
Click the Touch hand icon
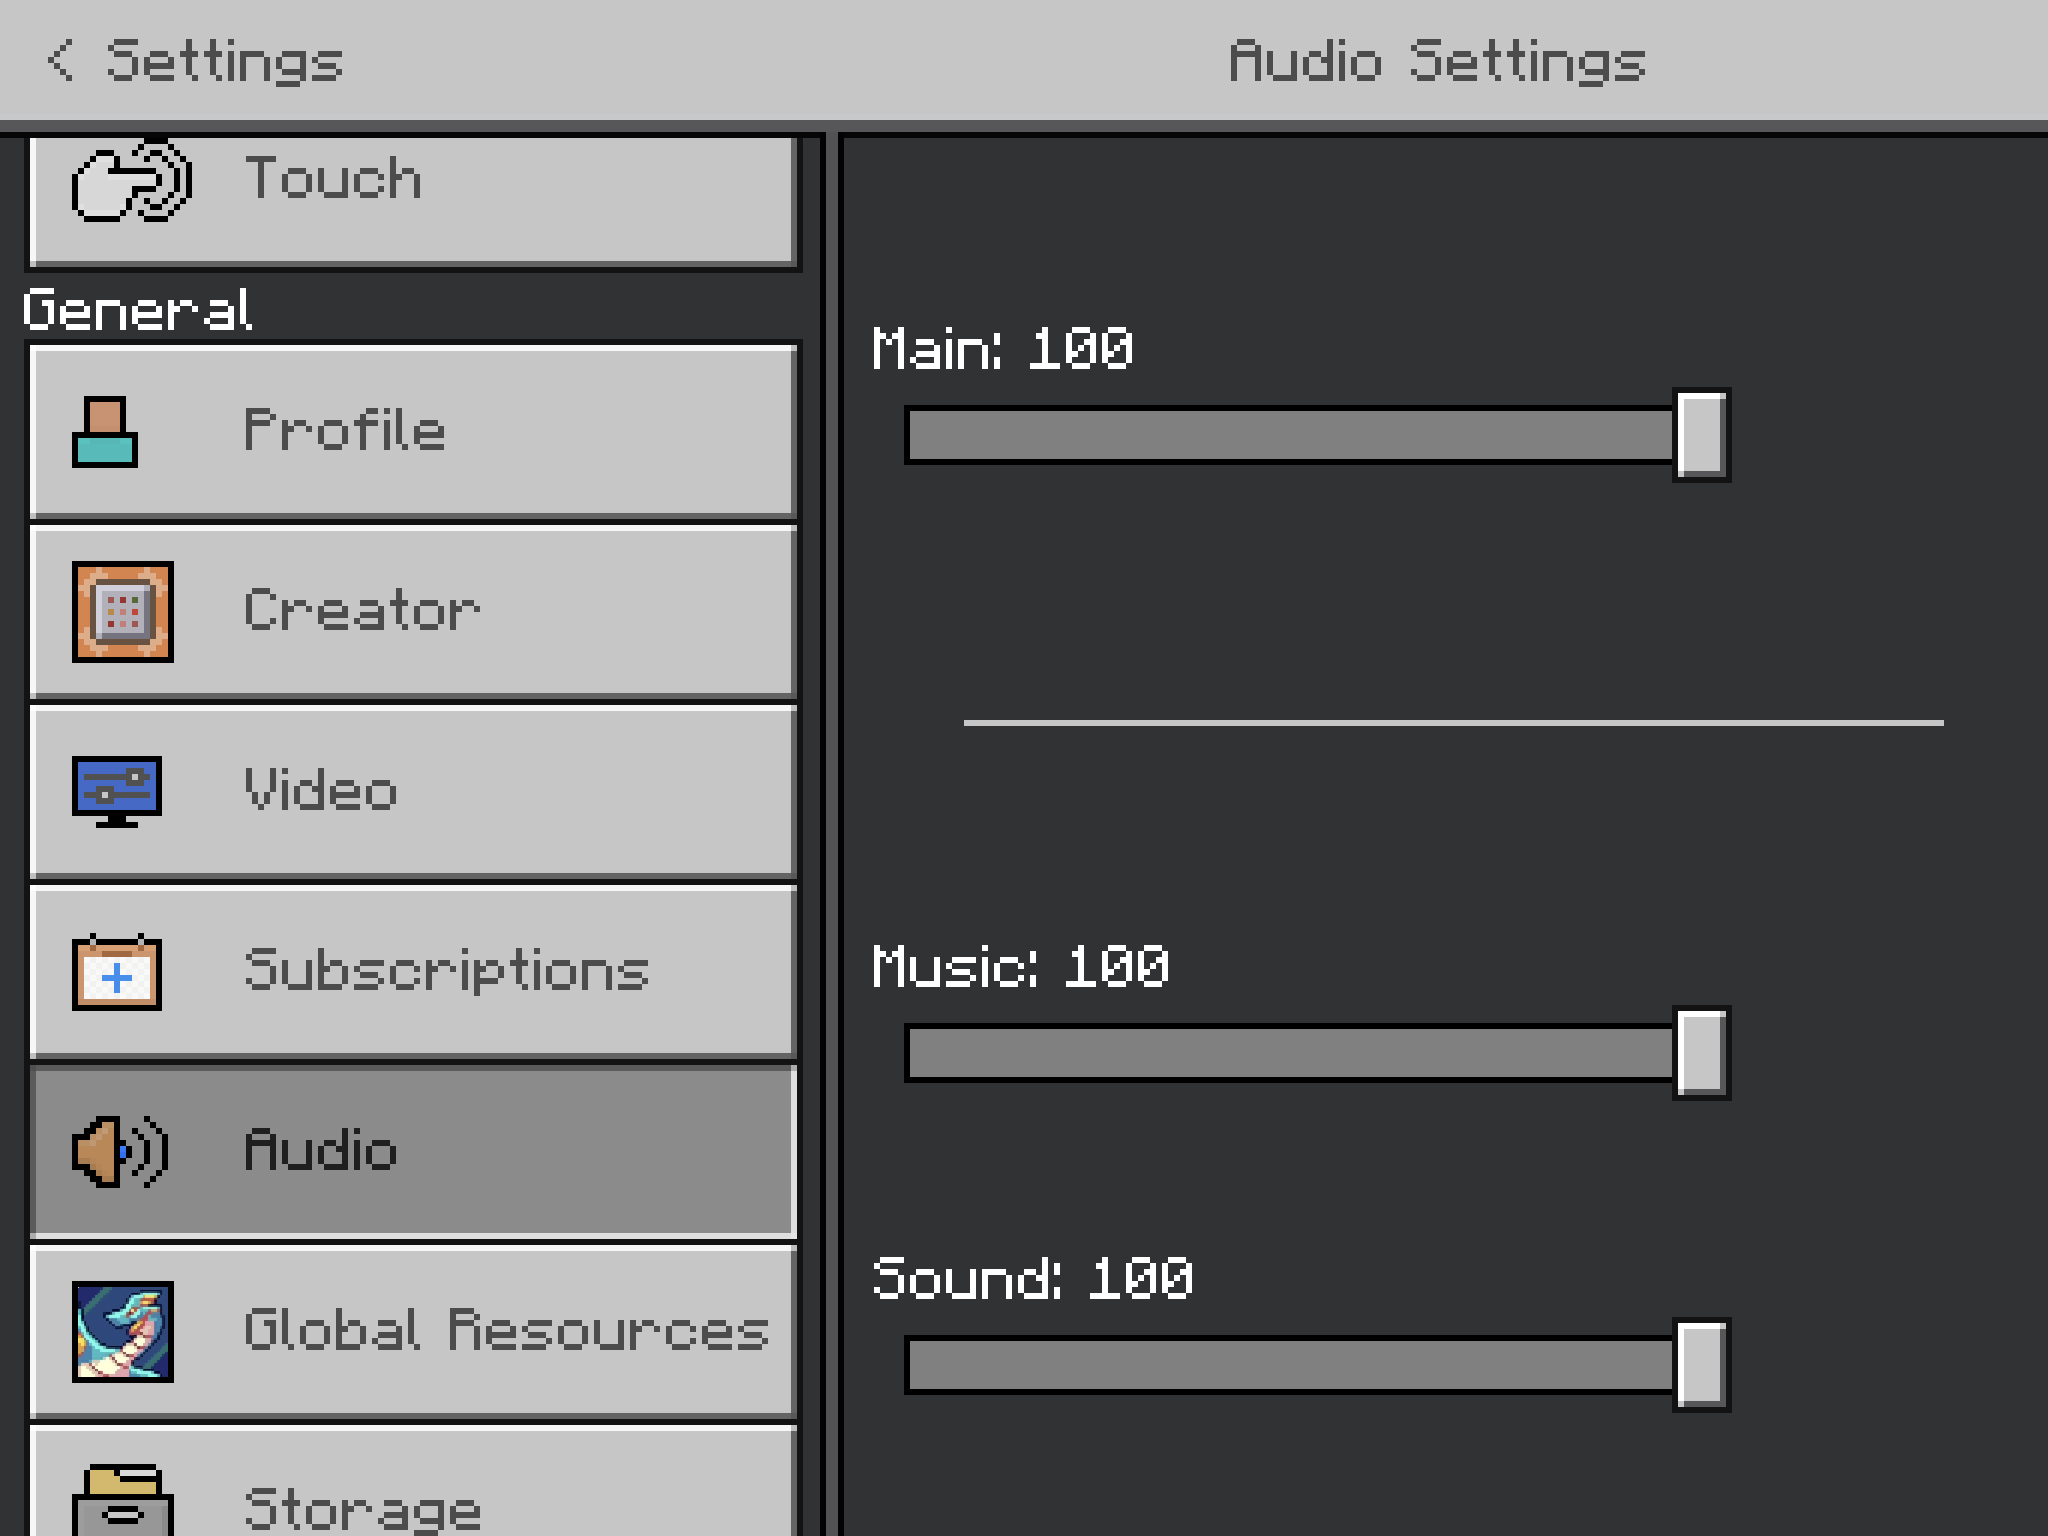click(x=131, y=181)
